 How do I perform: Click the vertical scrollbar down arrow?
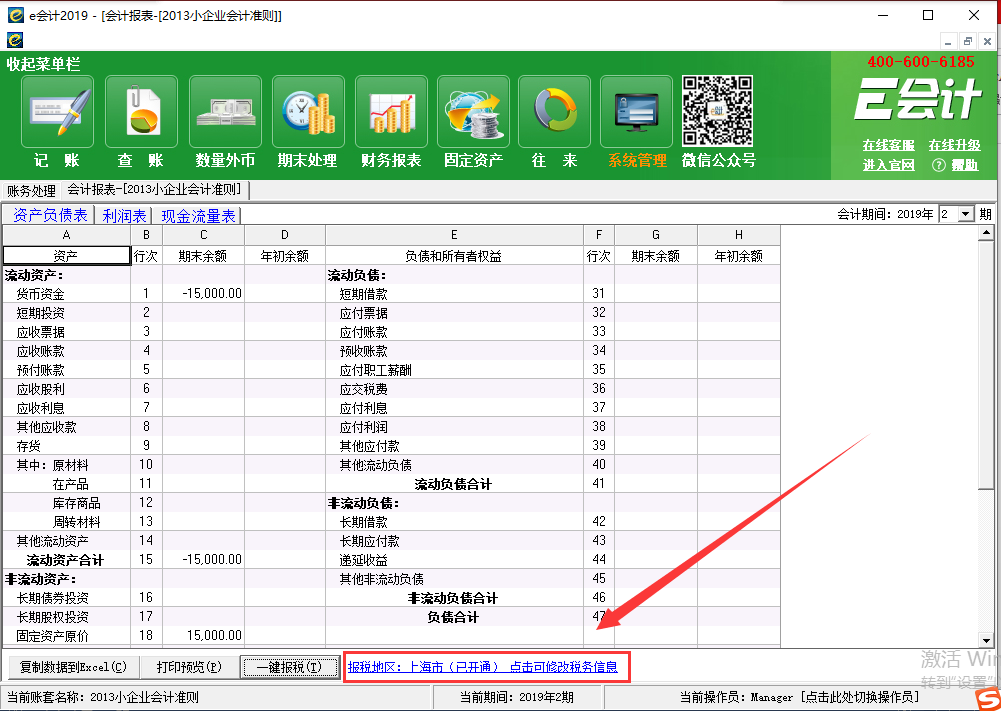(x=986, y=640)
